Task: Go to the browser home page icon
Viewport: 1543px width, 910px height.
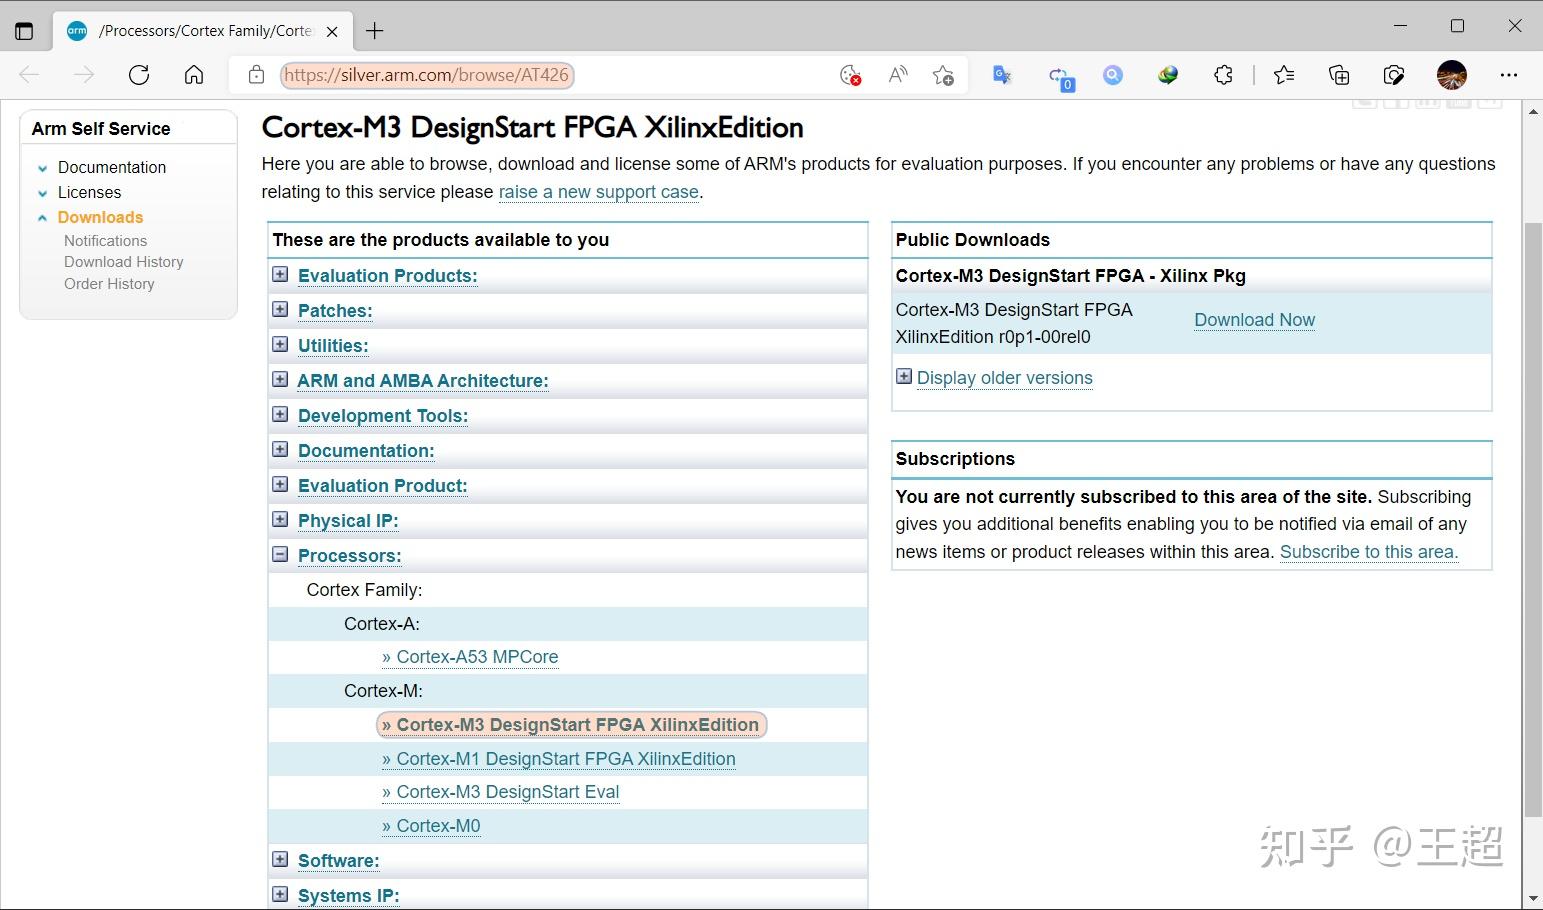Action: 194,75
